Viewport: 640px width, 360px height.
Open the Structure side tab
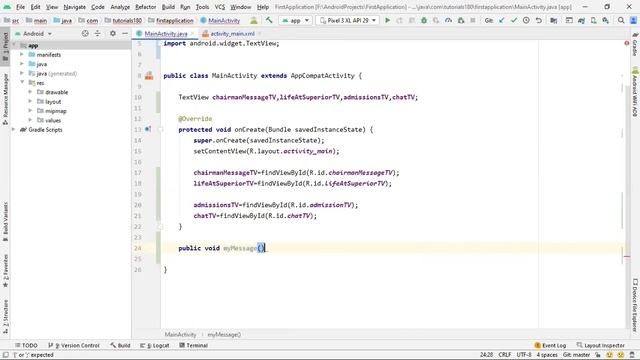click(x=5, y=317)
